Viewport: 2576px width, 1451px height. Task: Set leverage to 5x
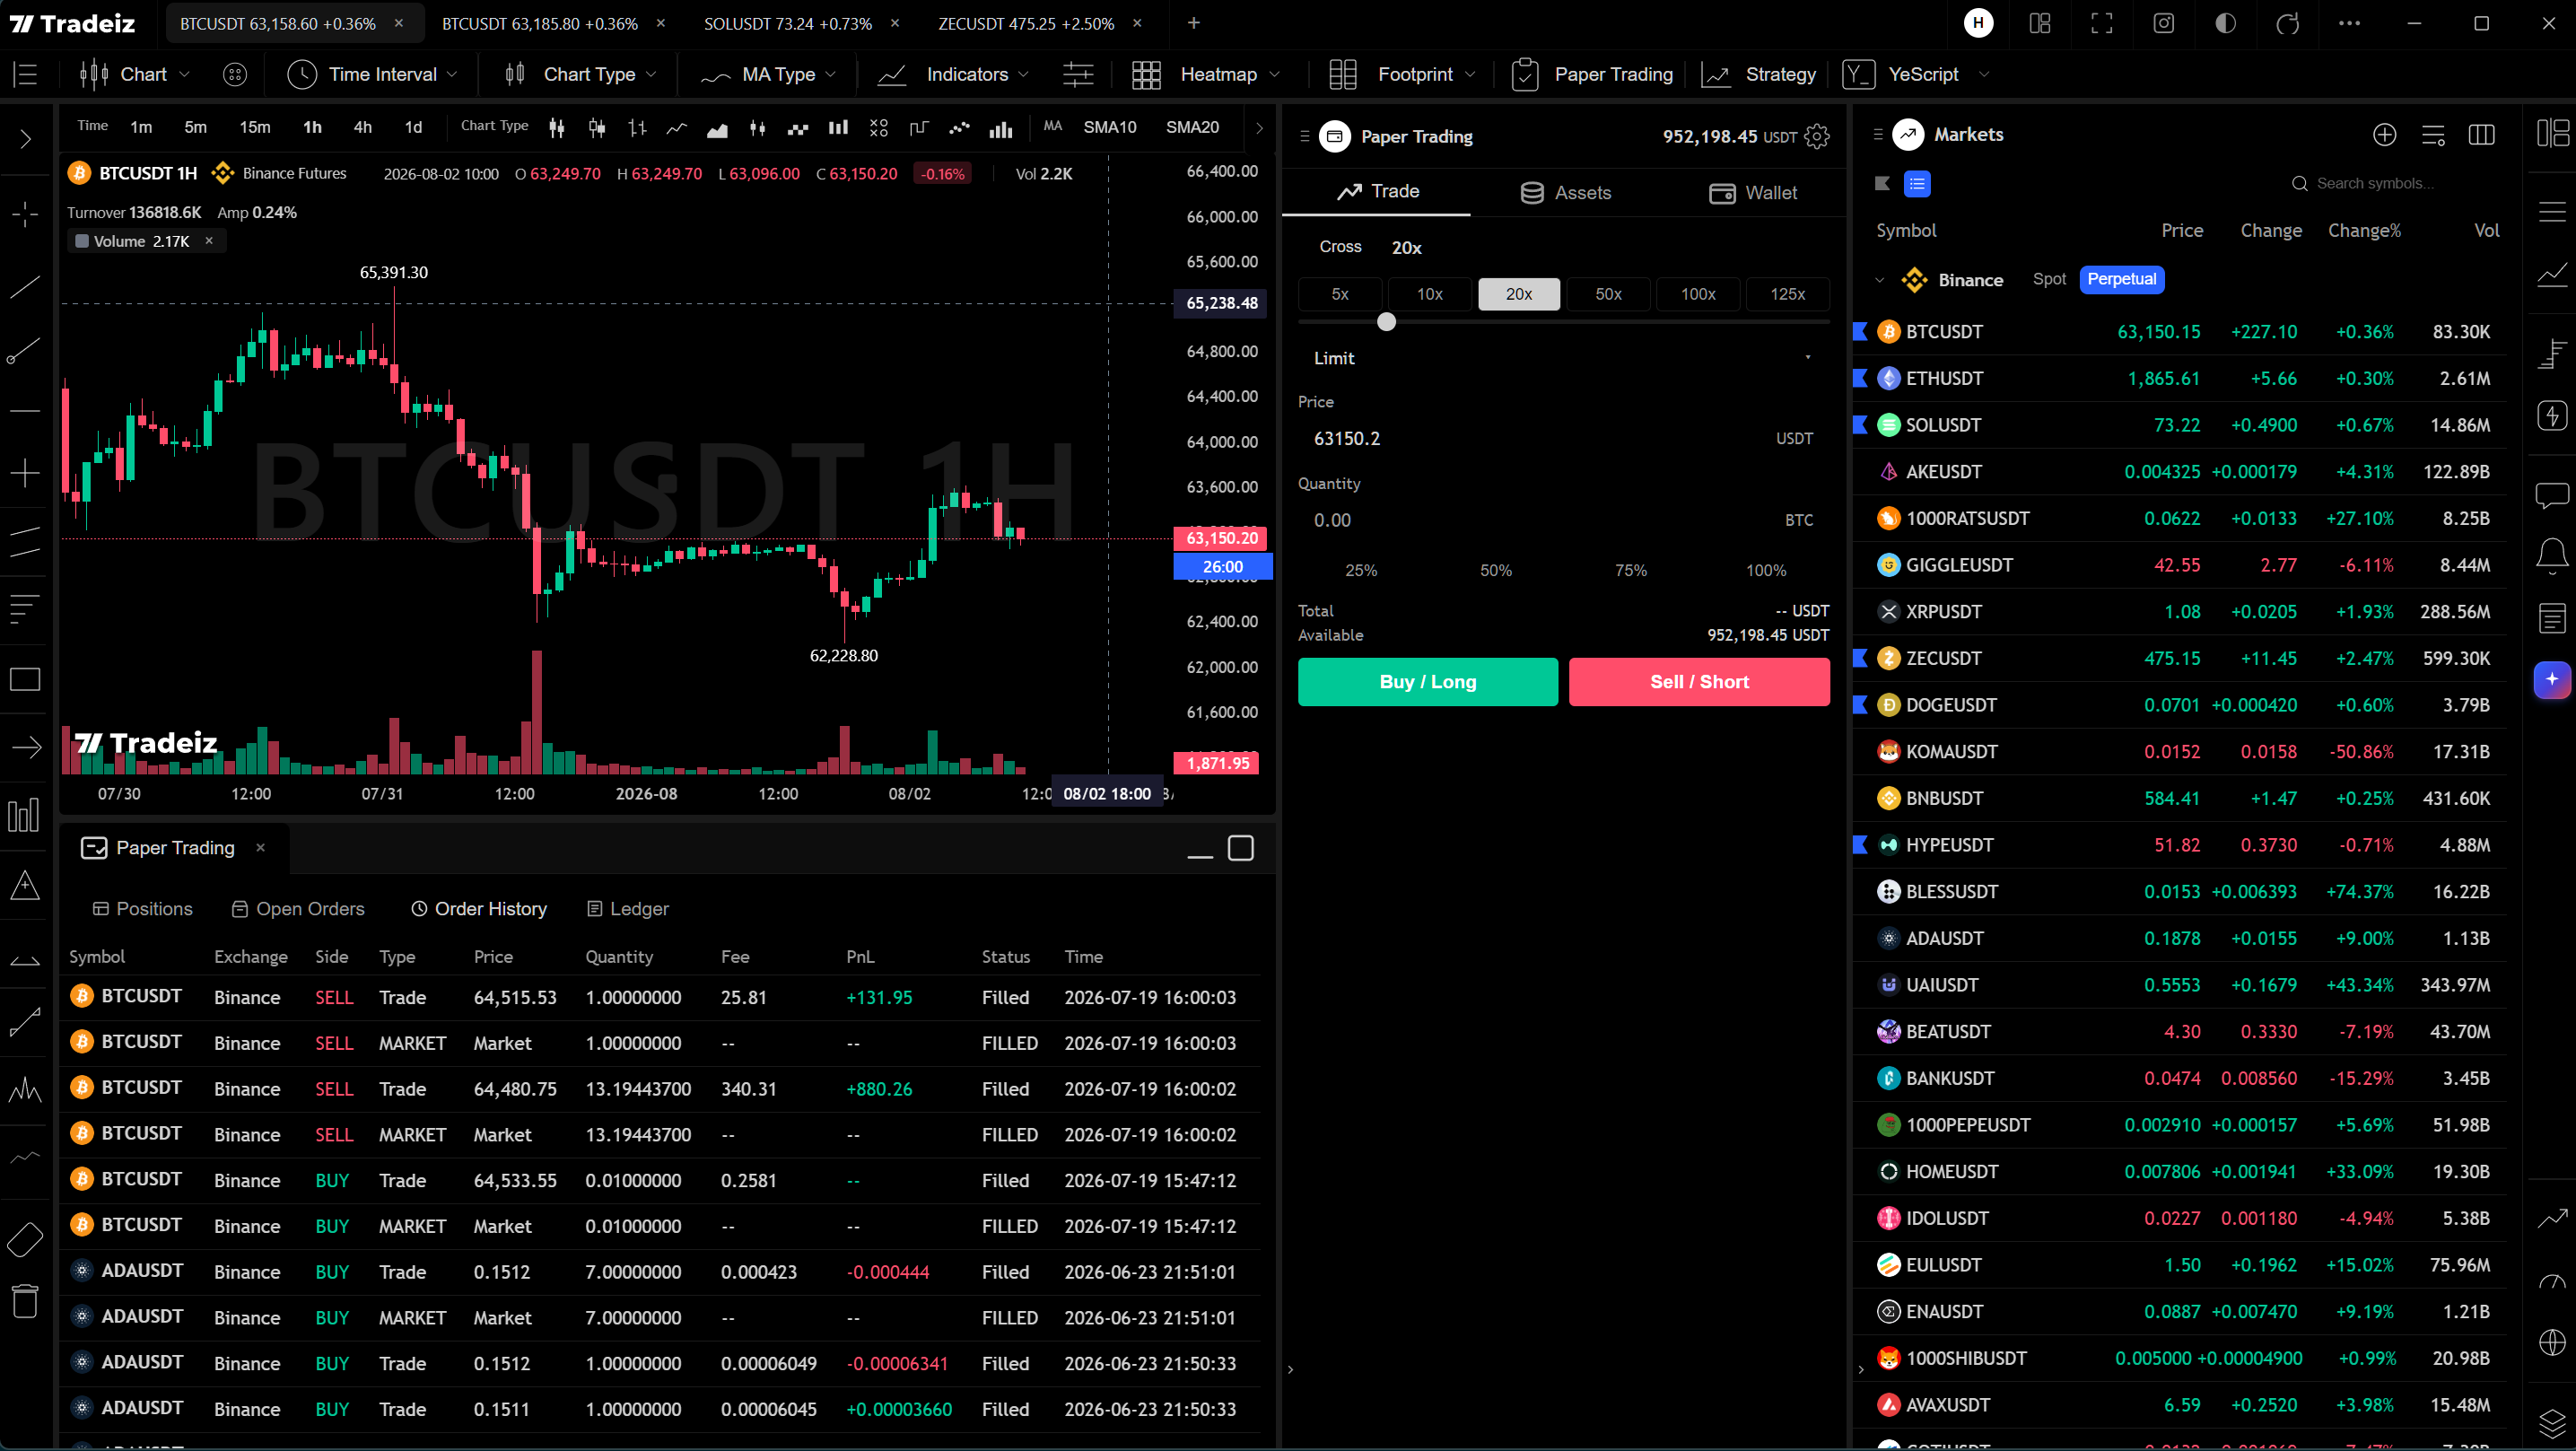pos(1340,294)
